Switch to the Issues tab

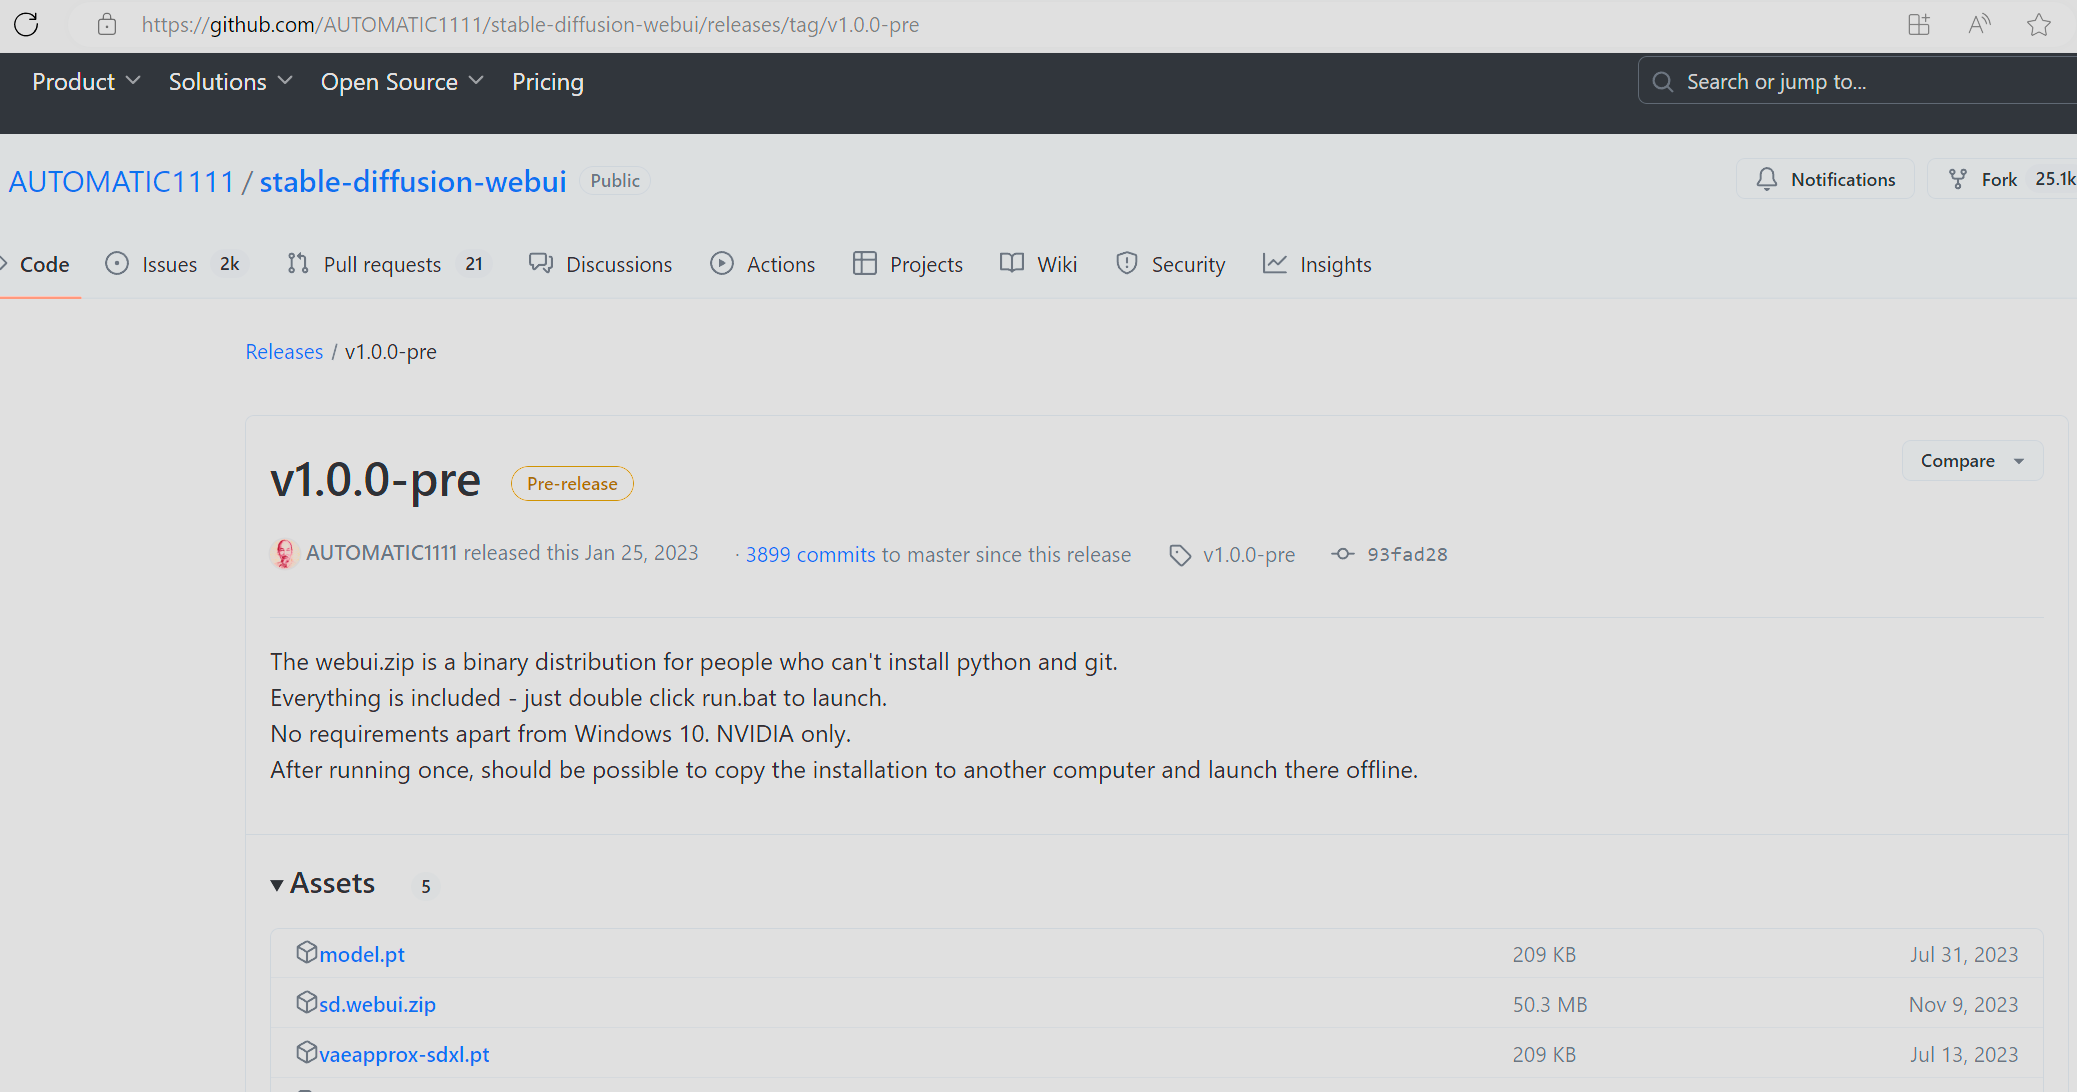coord(174,264)
